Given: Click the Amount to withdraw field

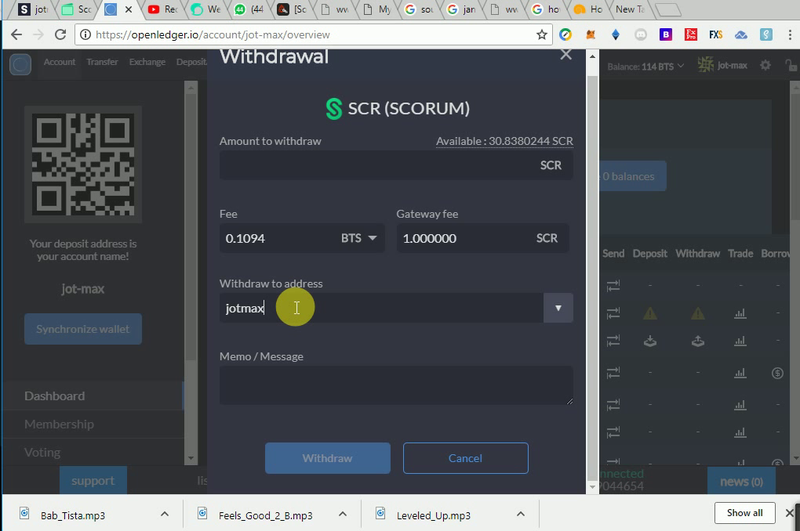Looking at the screenshot, I should click(396, 165).
